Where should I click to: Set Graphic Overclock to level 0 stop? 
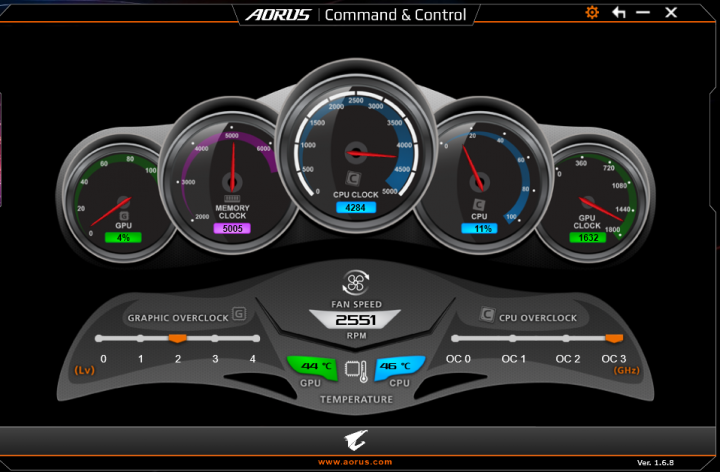[x=99, y=338]
